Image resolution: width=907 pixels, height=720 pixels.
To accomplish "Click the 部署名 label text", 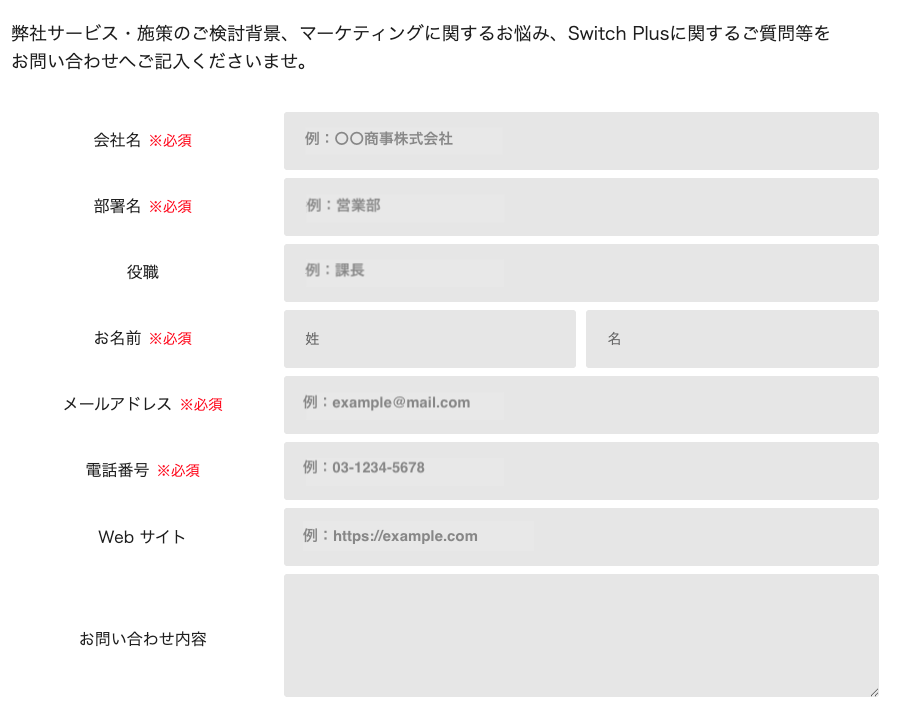I will [117, 206].
